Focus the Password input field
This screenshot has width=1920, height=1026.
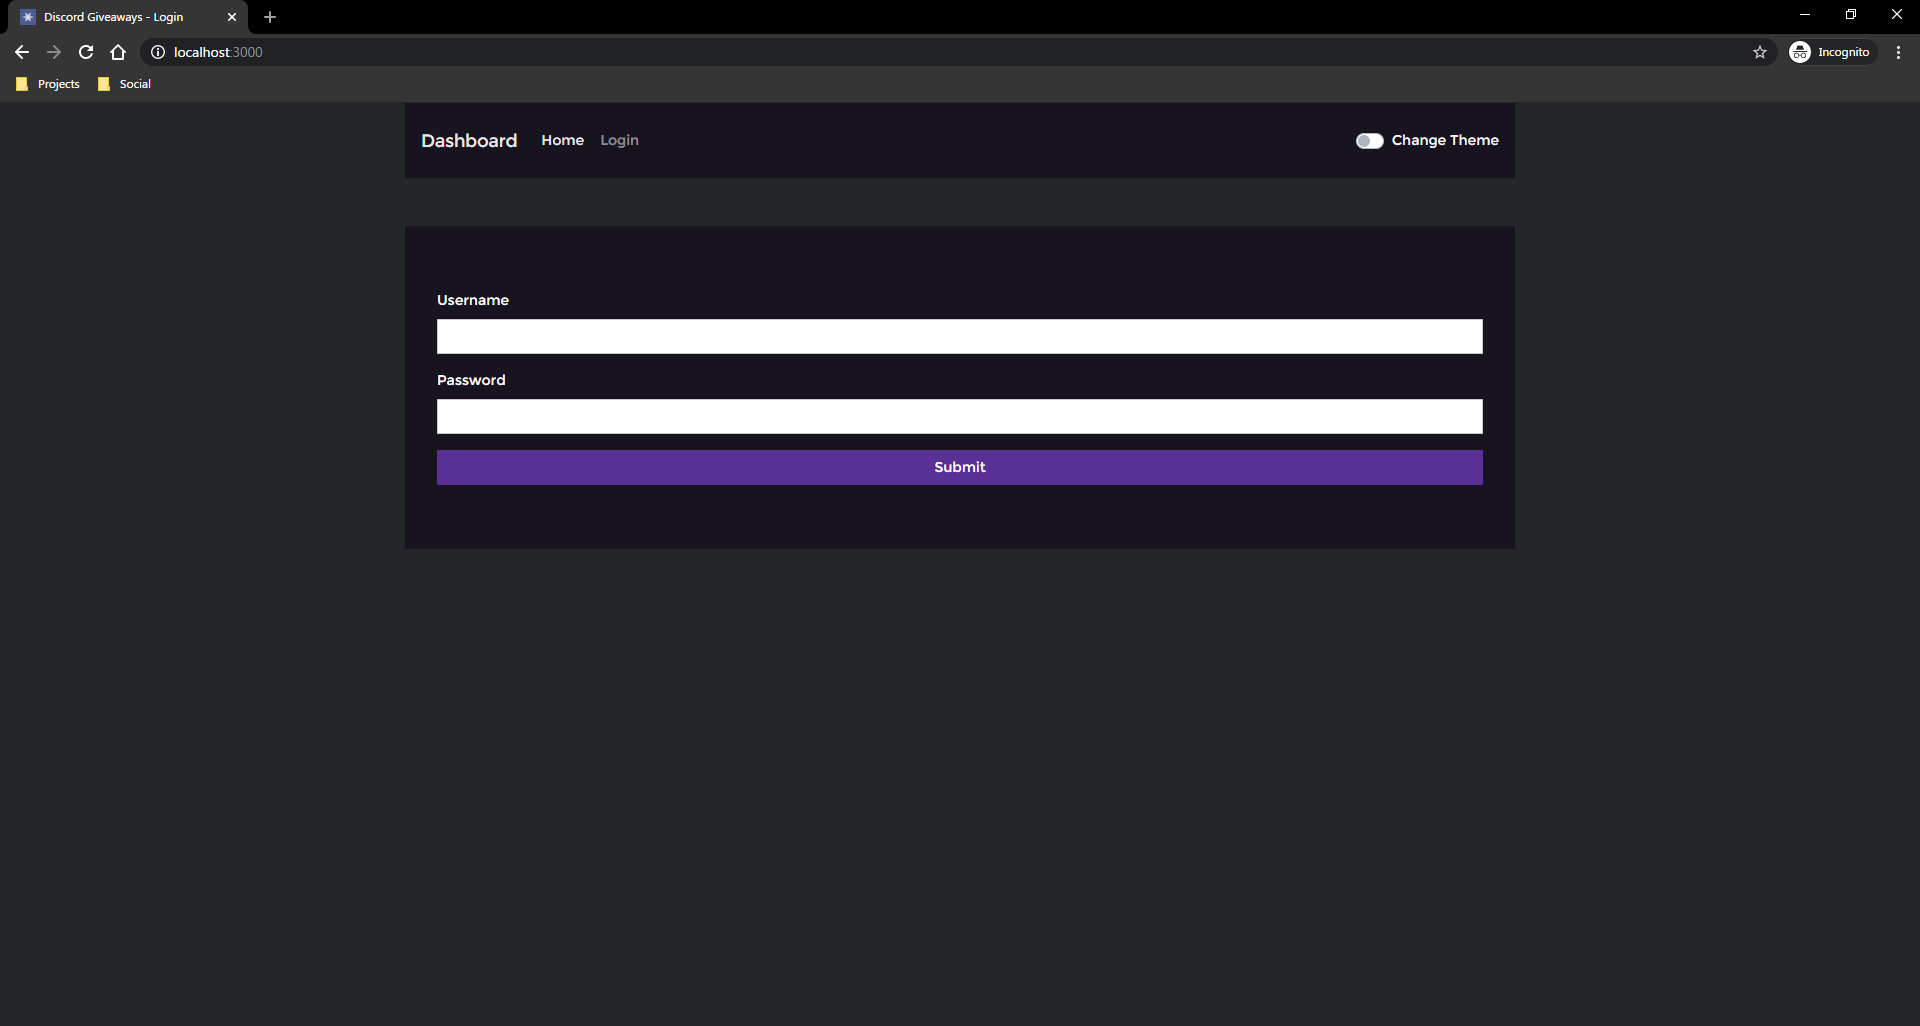960,416
